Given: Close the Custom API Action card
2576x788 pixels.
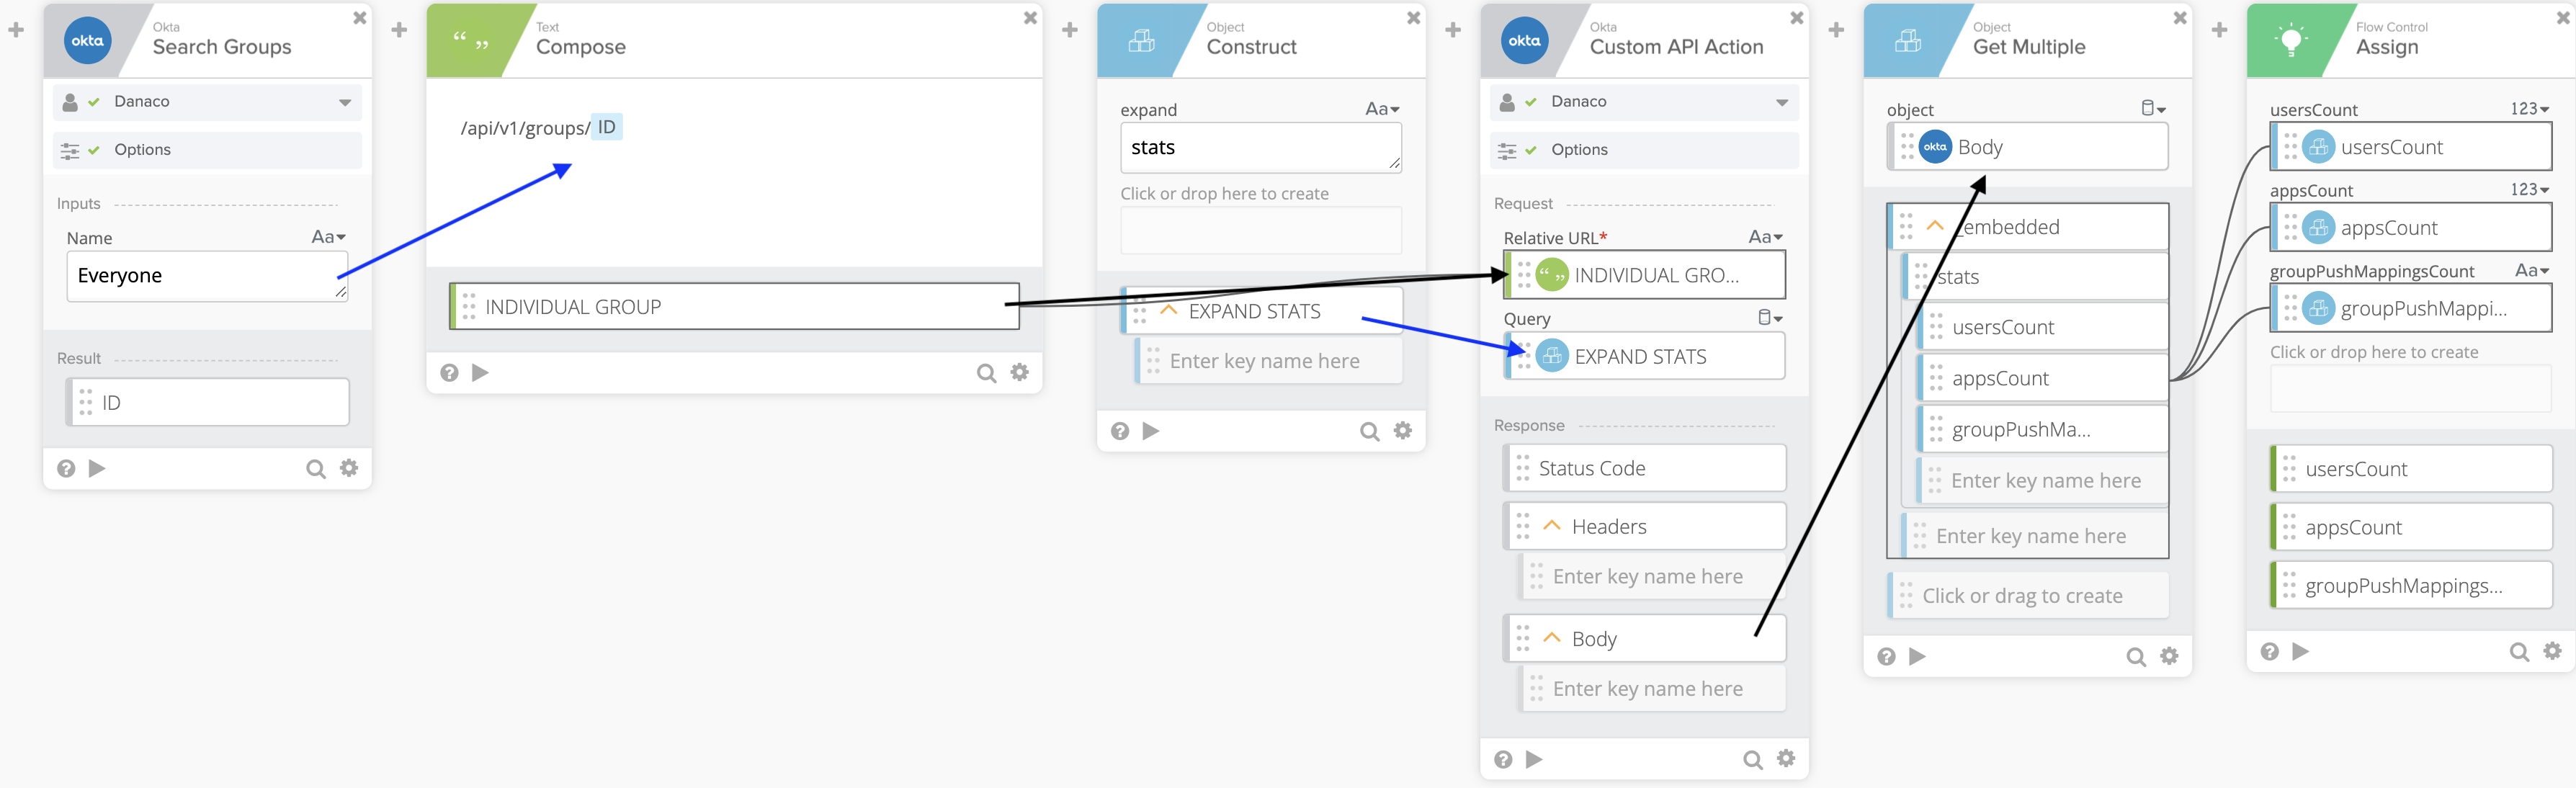Looking at the screenshot, I should [x=1796, y=18].
